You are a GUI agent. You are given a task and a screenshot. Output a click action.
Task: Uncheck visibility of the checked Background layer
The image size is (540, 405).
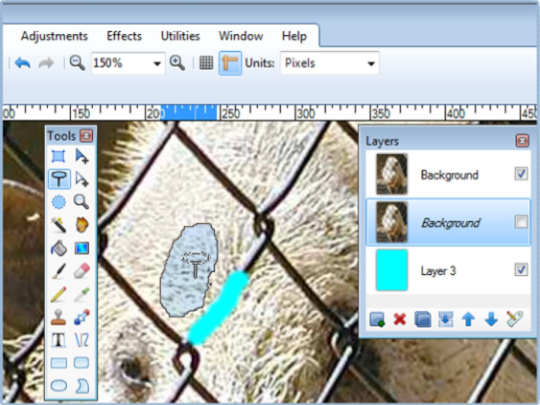click(x=521, y=174)
